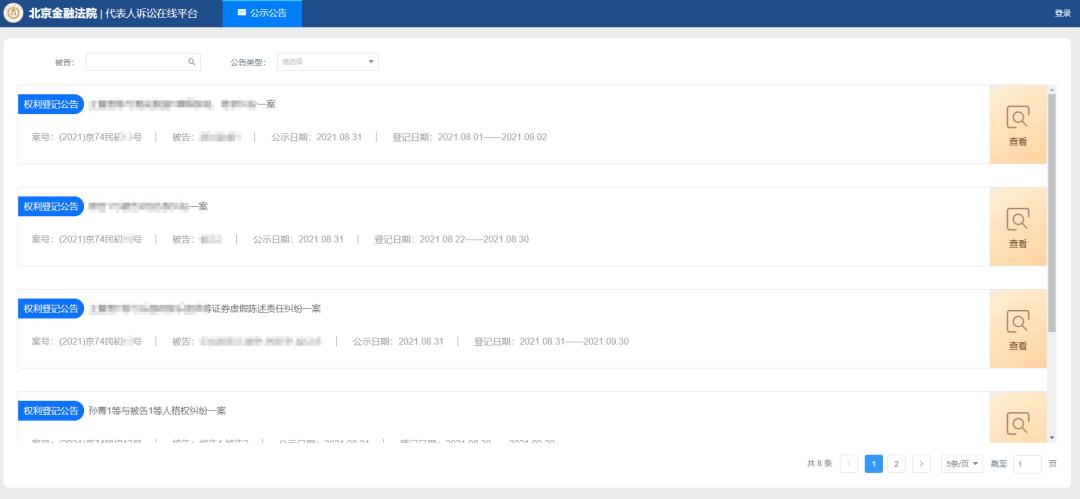Click the vertical scrollbar thumb of the list
The height and width of the screenshot is (499, 1080).
tap(1051, 210)
